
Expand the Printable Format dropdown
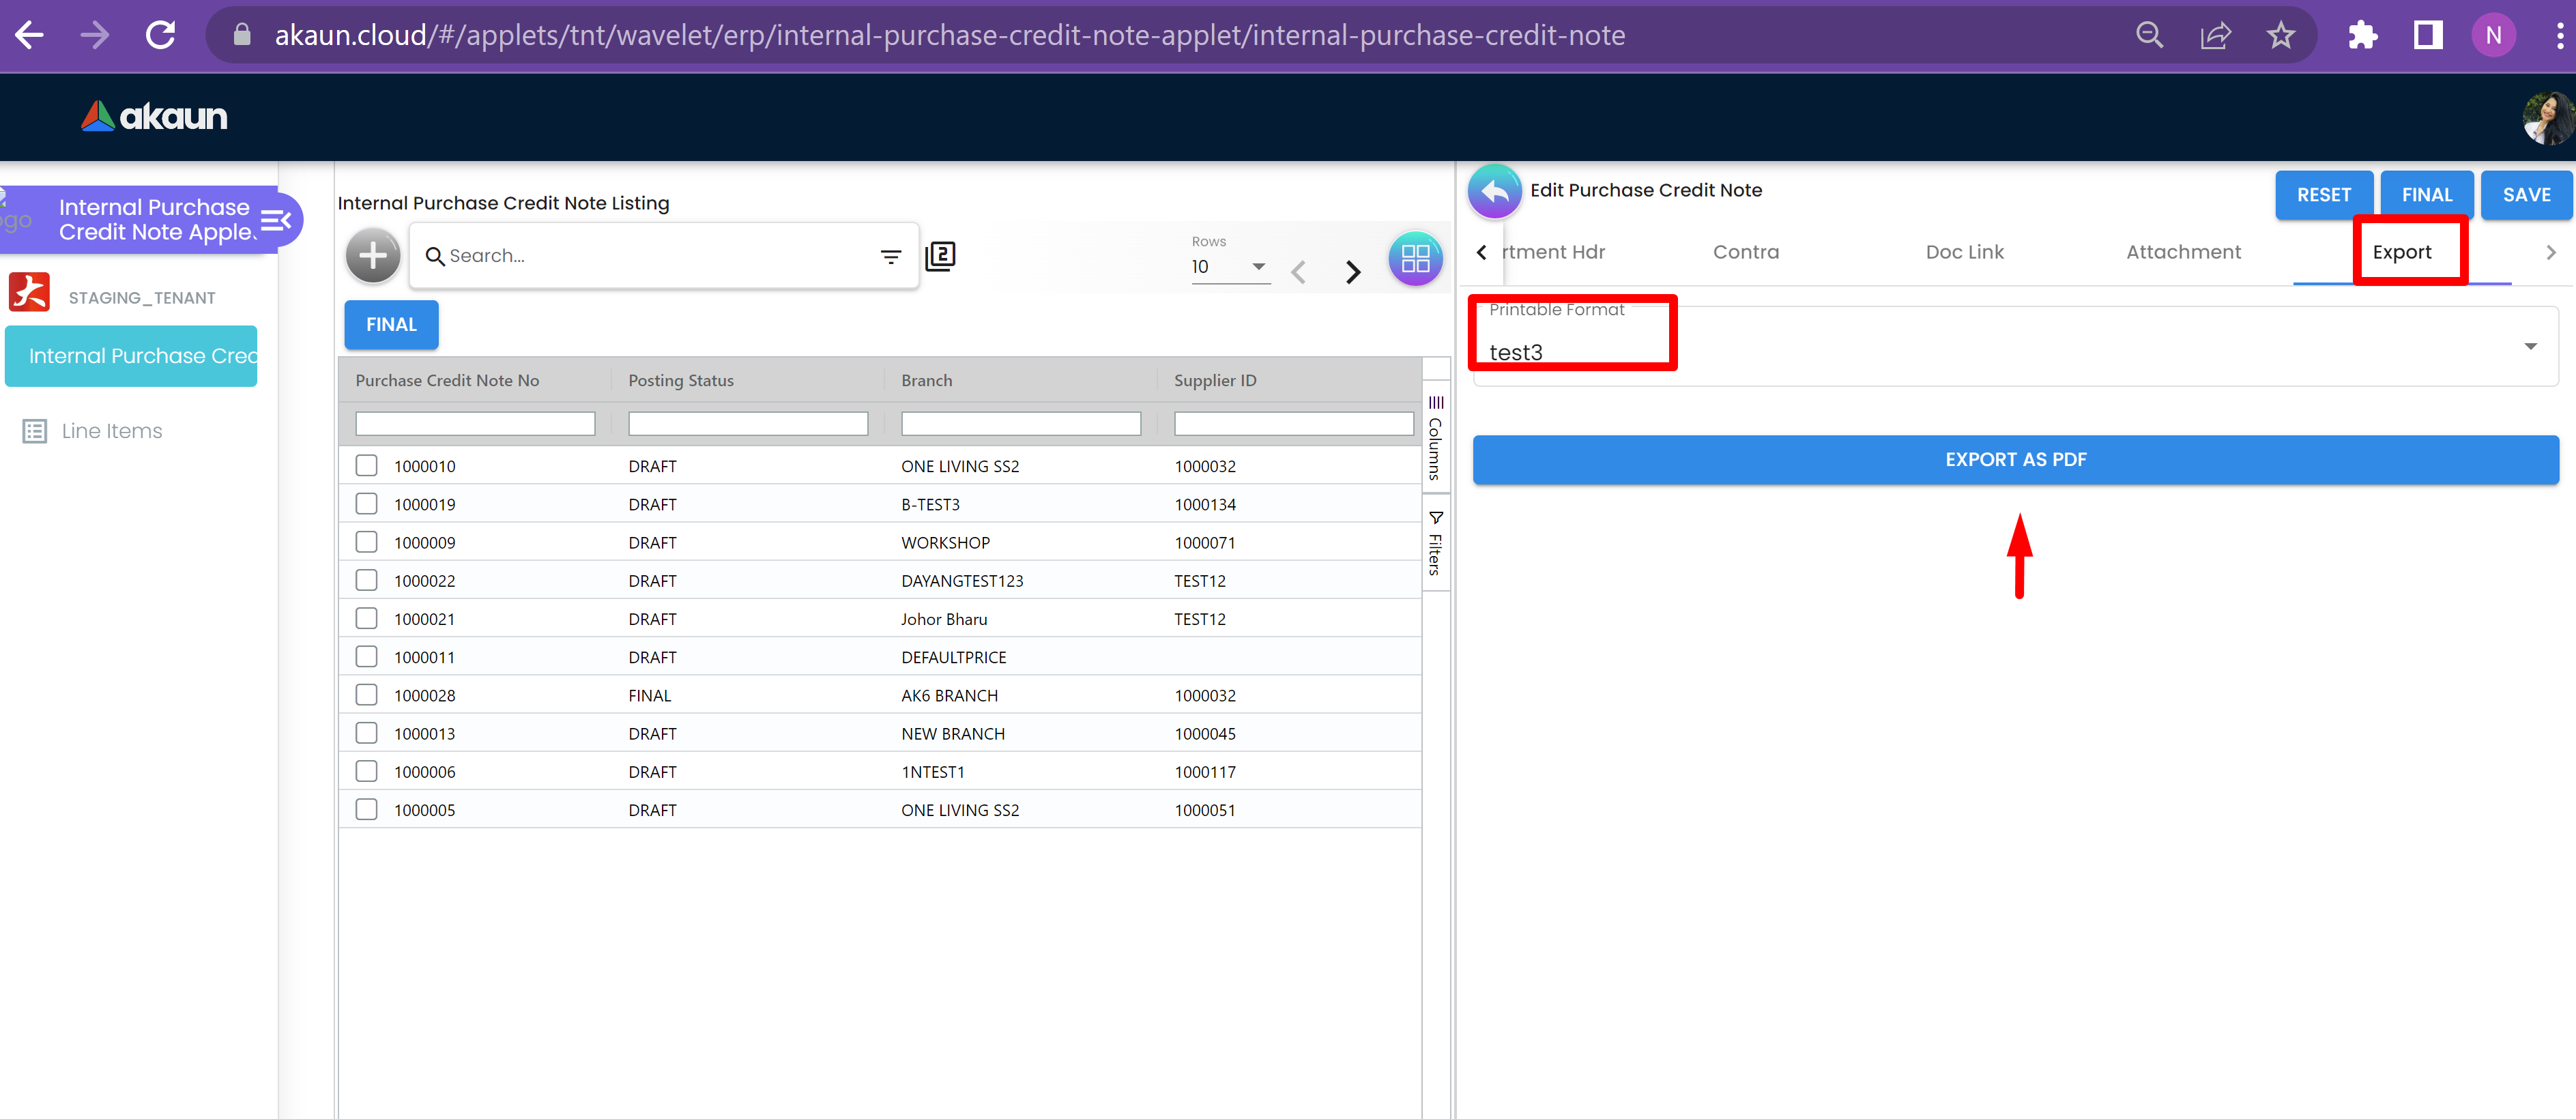point(2529,347)
